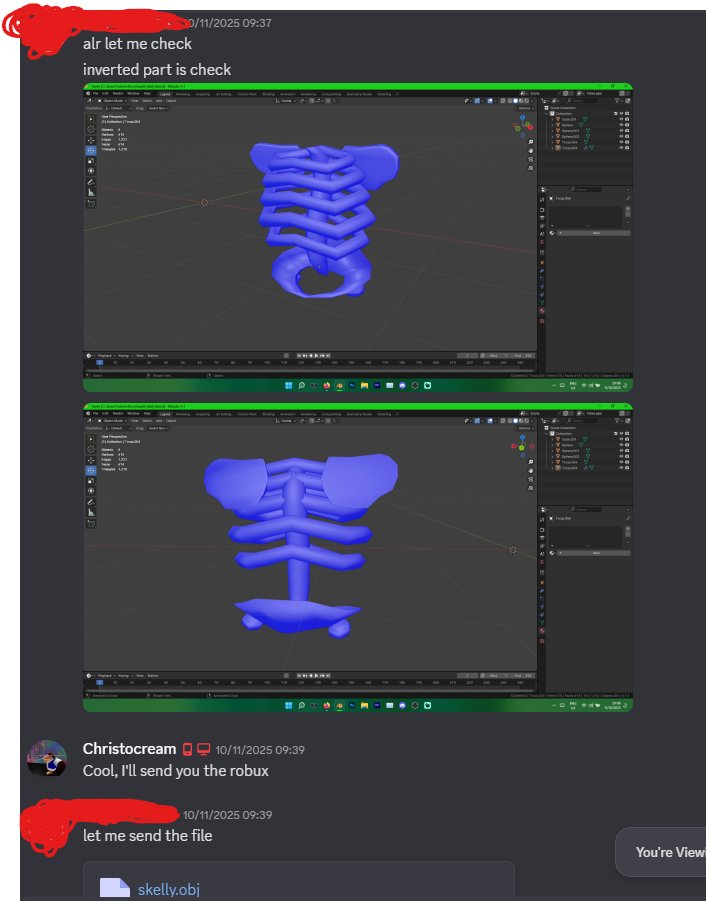706x901 pixels.
Task: Click the skelly.obj file attachment icon
Action: tap(114, 888)
